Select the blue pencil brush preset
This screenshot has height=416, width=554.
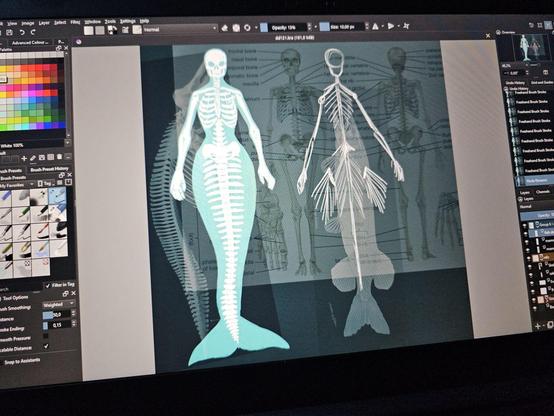click(6, 197)
